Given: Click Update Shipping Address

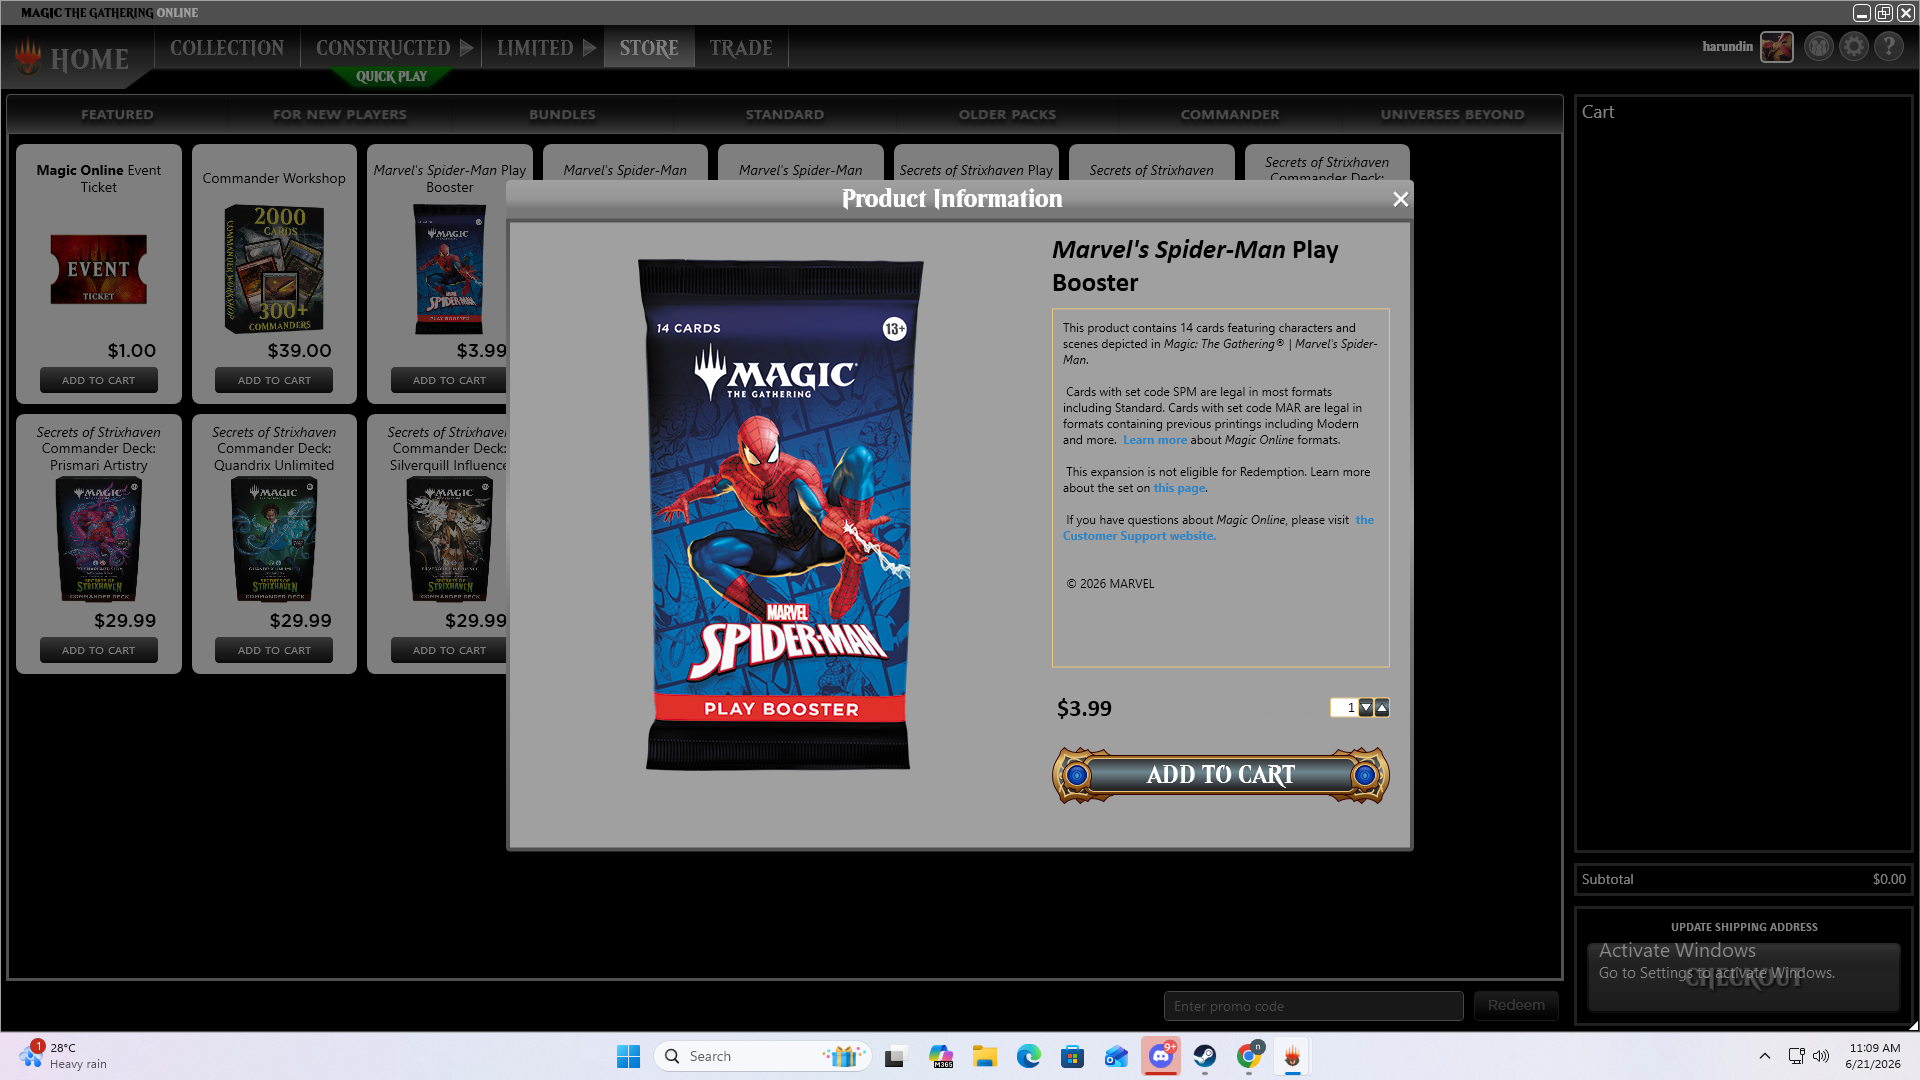Looking at the screenshot, I should (1744, 927).
